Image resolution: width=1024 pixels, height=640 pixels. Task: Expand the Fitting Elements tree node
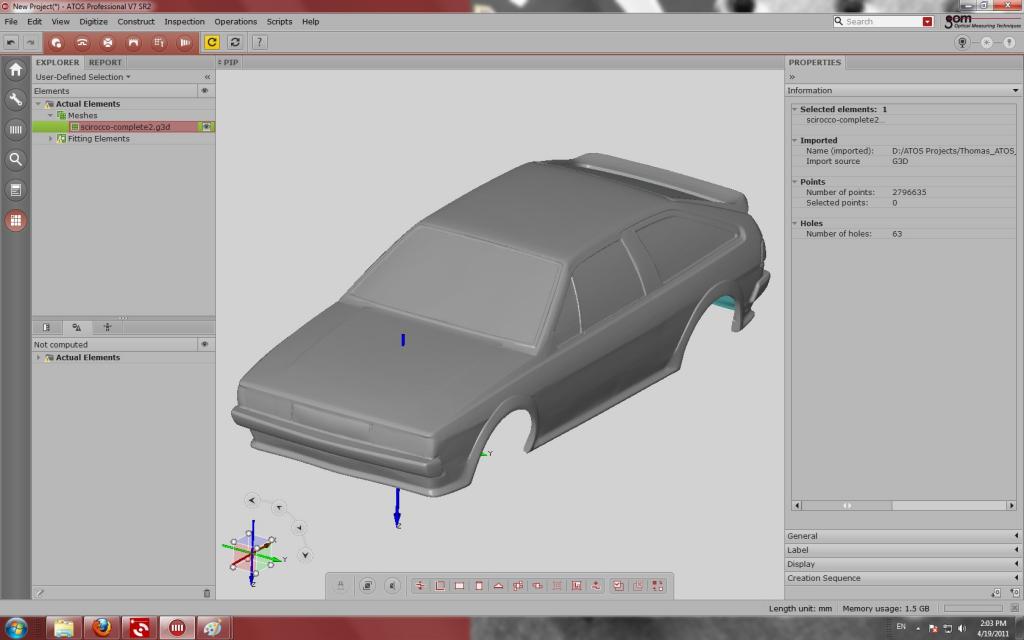tap(51, 139)
